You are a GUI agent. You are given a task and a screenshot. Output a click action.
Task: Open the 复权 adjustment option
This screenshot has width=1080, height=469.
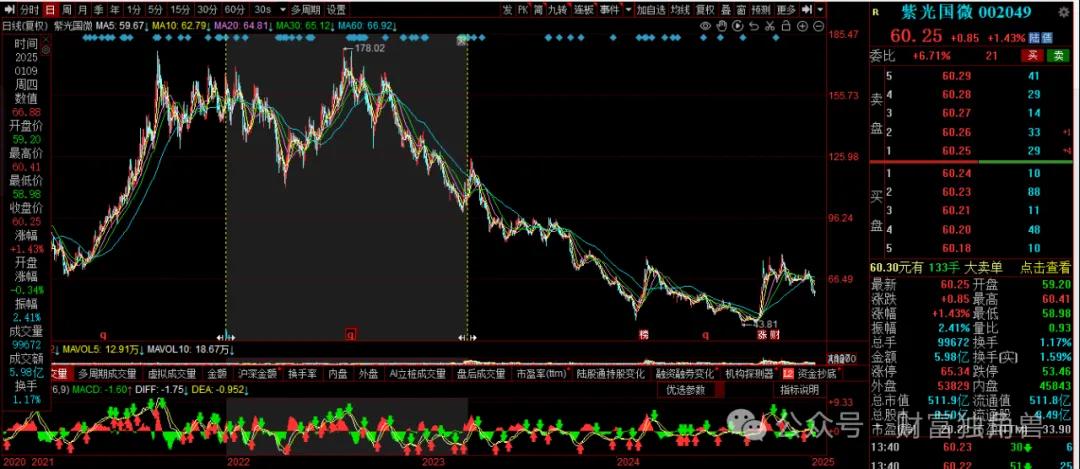point(705,10)
